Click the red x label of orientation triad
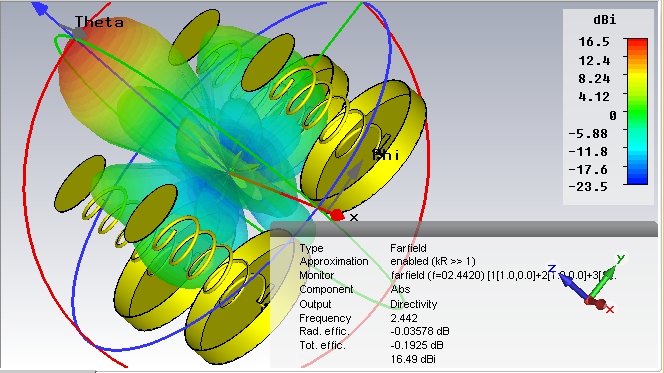This screenshot has height=373, width=664. [x=610, y=310]
